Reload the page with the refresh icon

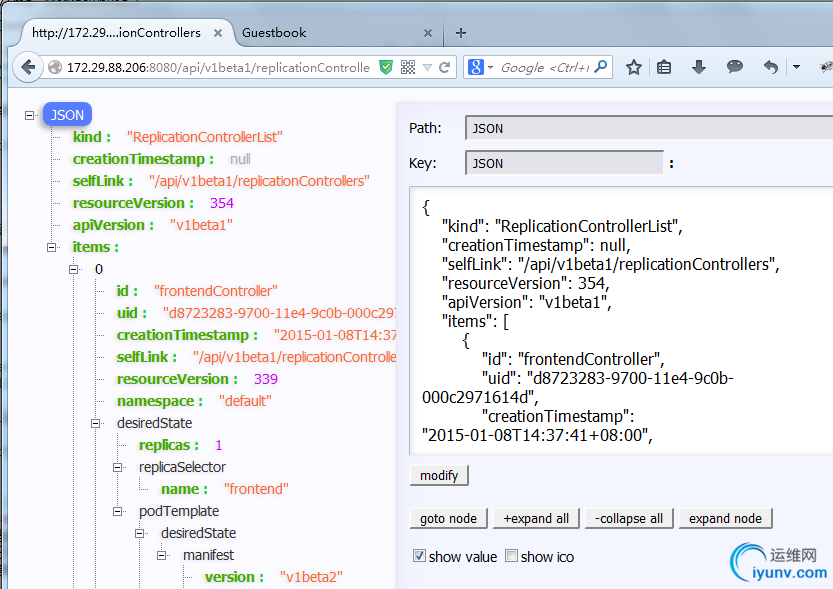(x=445, y=68)
